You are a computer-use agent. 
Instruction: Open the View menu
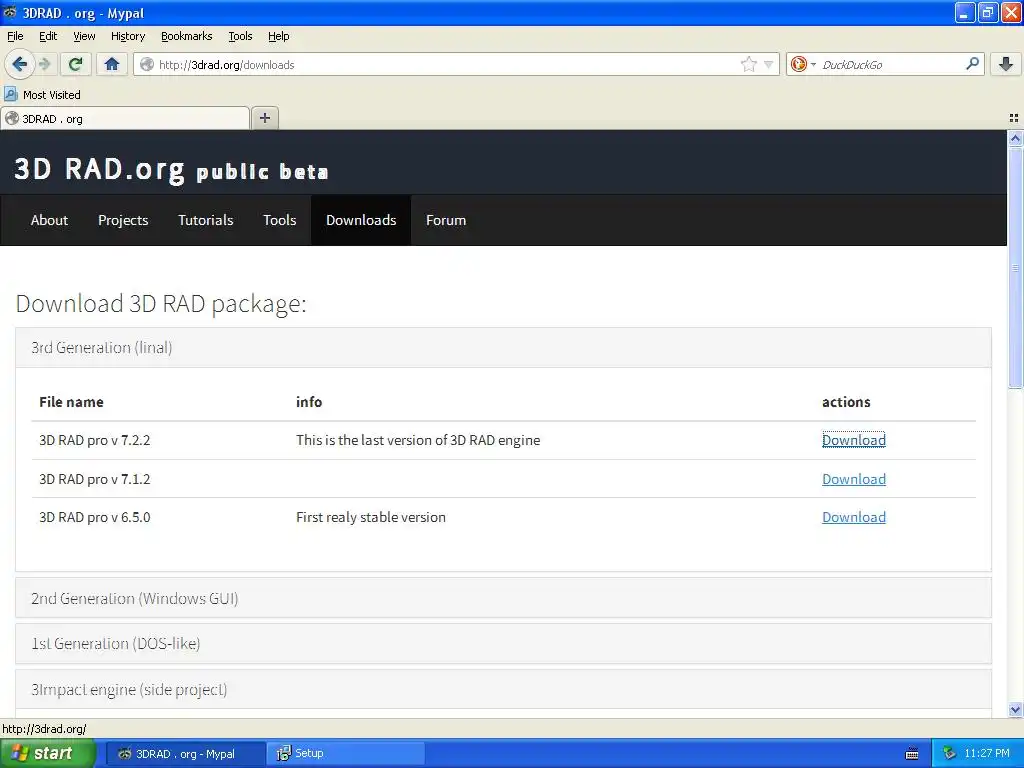(x=84, y=36)
